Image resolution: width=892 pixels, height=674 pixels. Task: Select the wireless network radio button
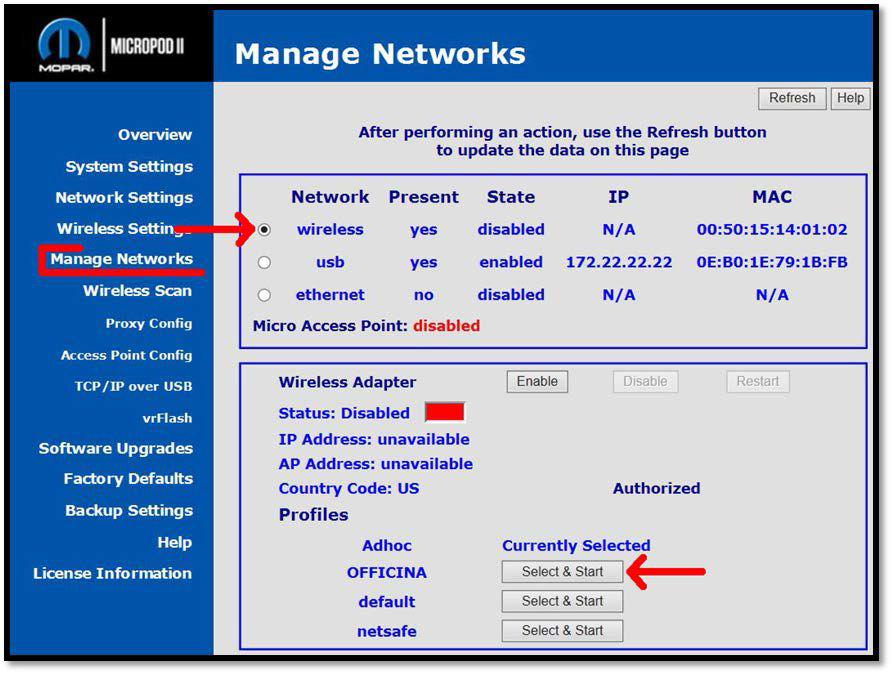pos(264,229)
